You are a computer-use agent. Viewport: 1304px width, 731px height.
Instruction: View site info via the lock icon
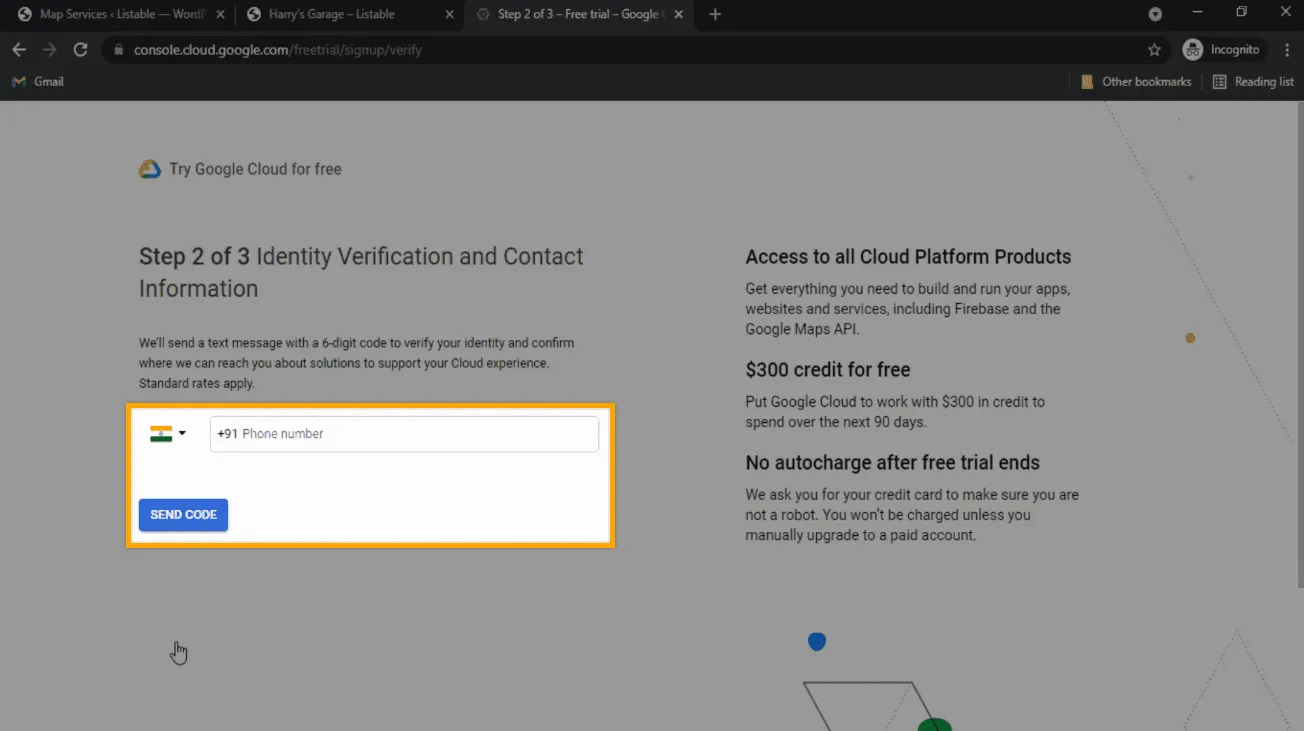coord(118,50)
